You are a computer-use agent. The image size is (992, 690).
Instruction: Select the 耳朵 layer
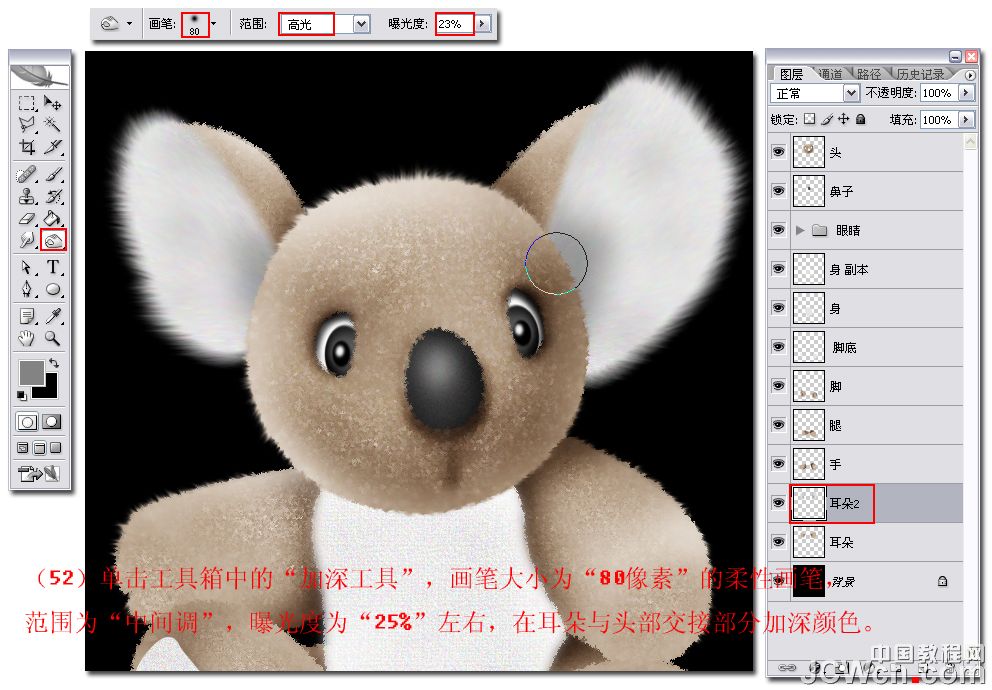865,543
